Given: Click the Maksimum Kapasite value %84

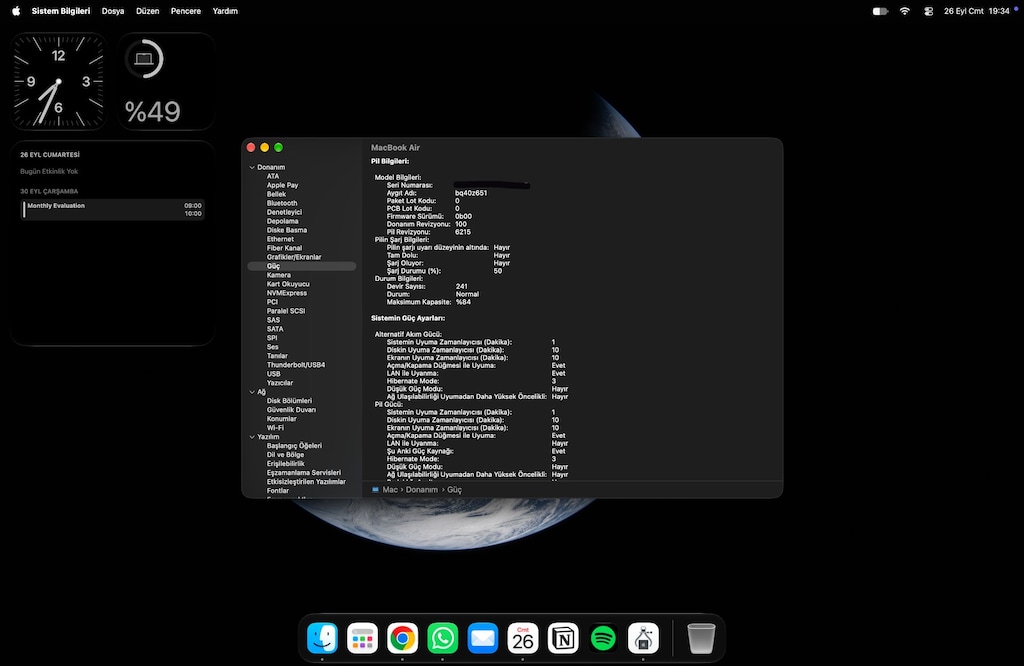Looking at the screenshot, I should pos(463,302).
